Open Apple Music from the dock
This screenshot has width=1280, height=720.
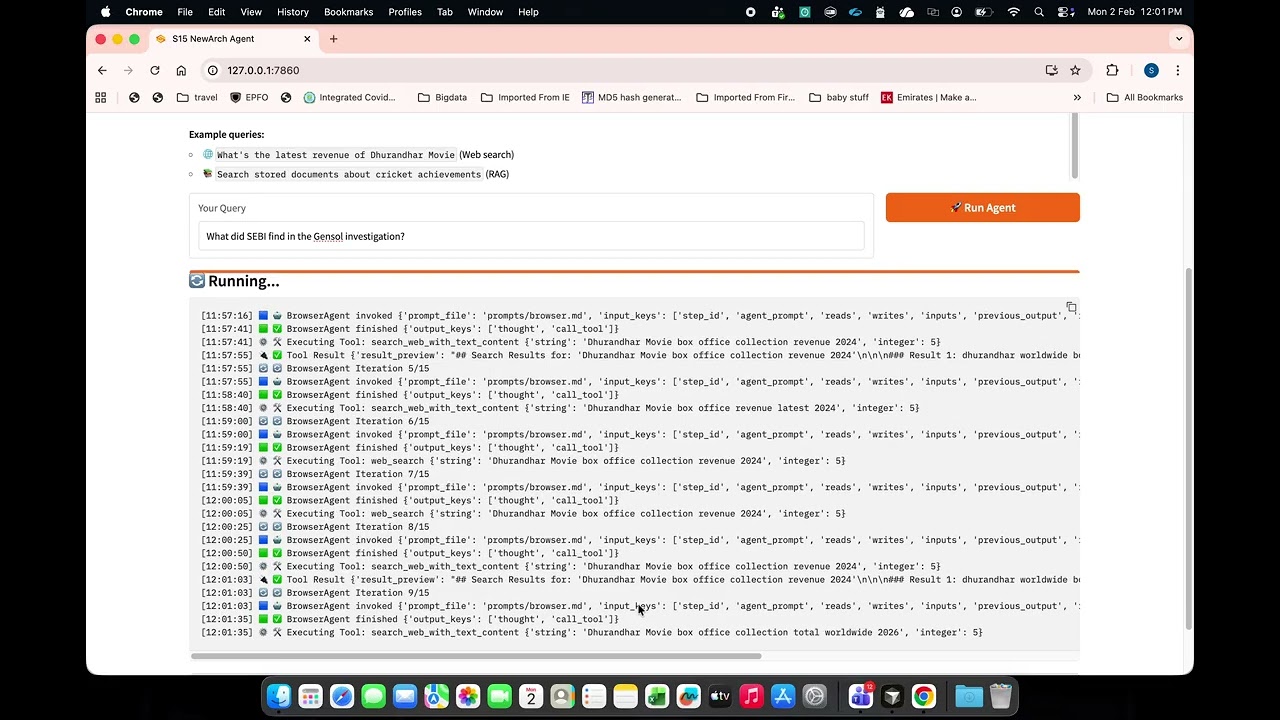pyautogui.click(x=751, y=696)
